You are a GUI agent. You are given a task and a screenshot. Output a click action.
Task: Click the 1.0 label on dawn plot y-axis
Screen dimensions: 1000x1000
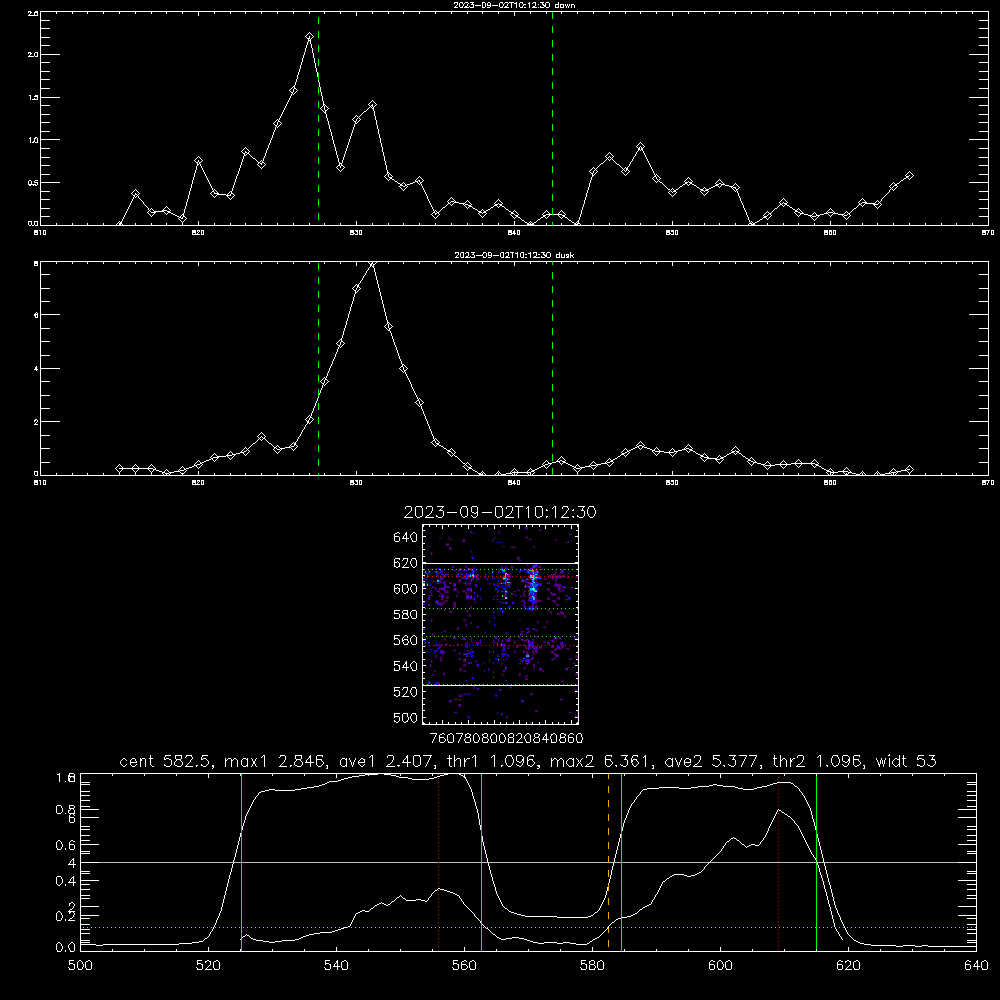coord(33,140)
